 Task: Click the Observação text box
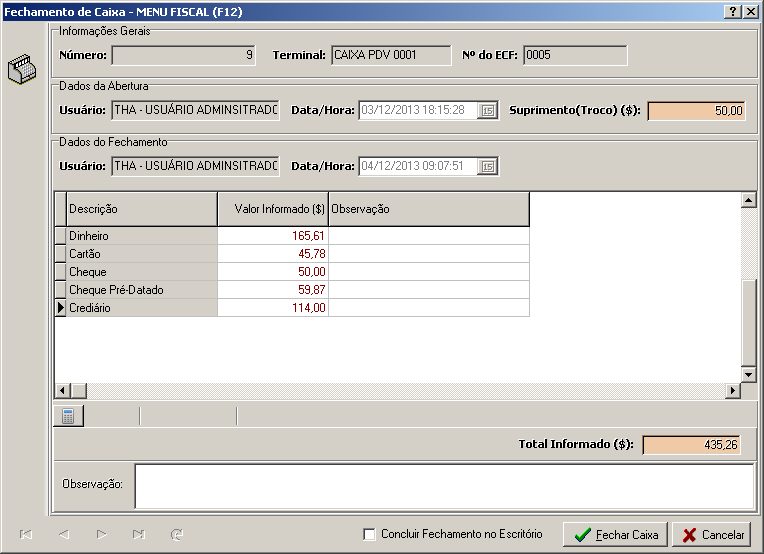[444, 486]
